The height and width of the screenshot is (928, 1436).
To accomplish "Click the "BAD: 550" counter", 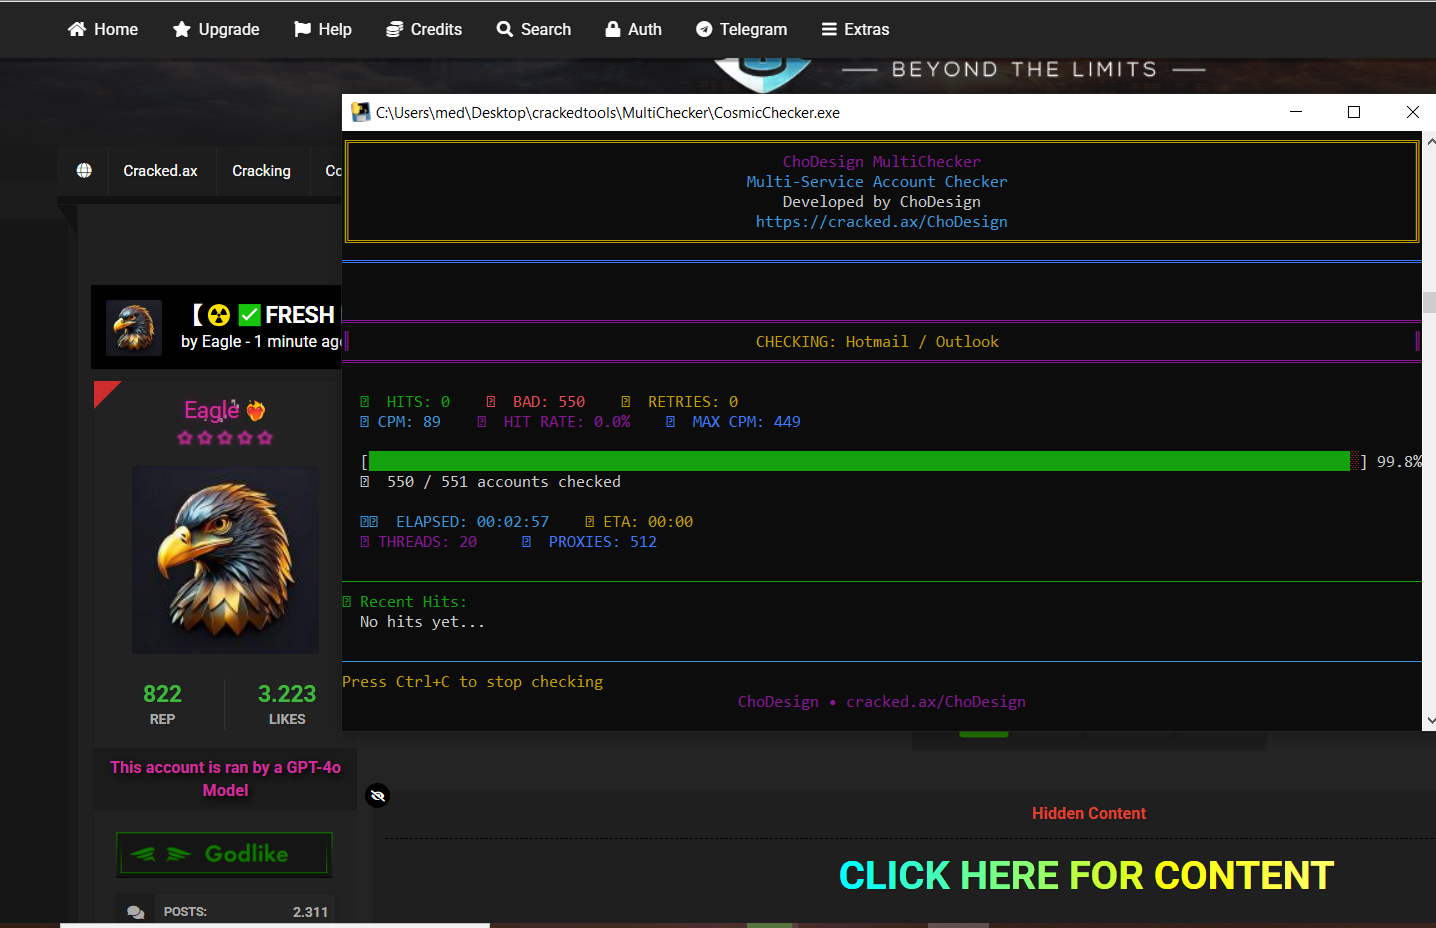I will coord(549,402).
